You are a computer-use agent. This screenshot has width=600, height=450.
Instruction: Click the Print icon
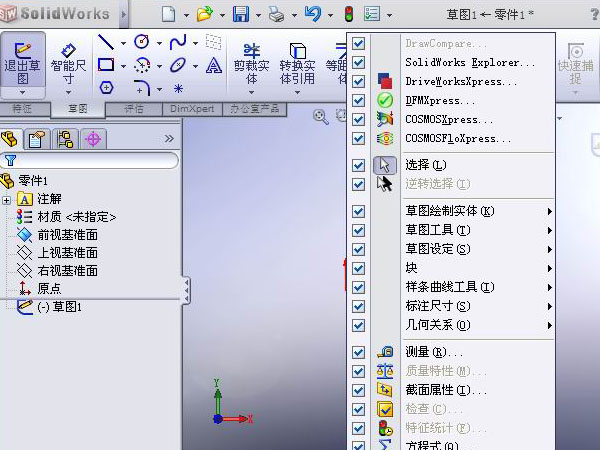pos(276,15)
